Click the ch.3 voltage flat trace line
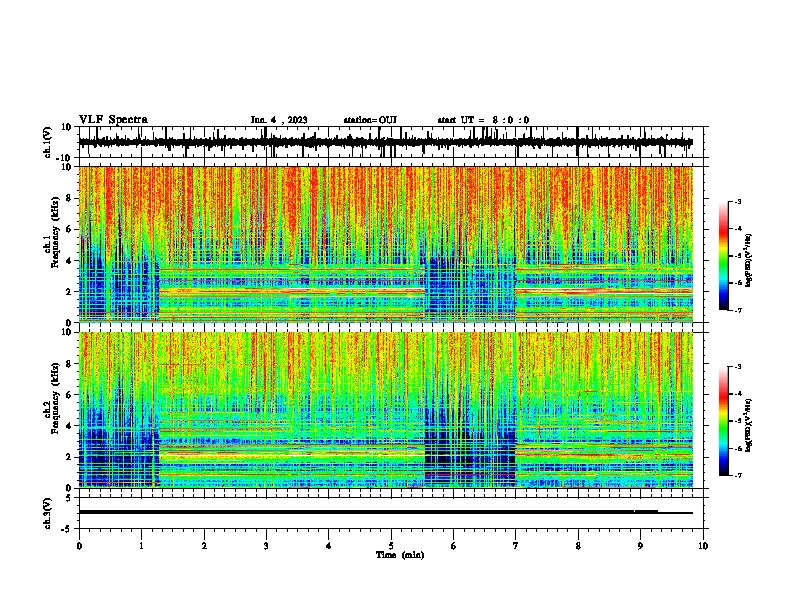792x612 pixels. (x=385, y=512)
